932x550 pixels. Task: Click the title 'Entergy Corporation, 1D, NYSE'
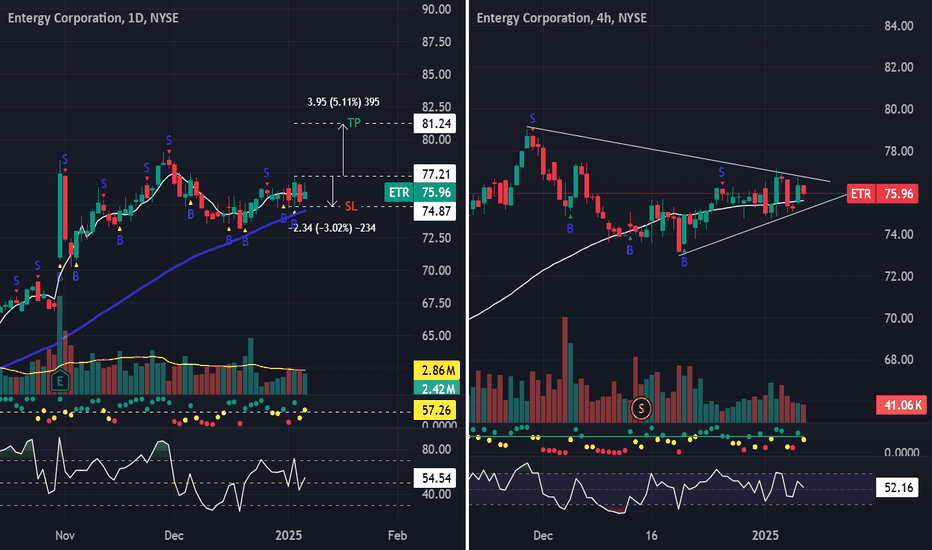(93, 18)
